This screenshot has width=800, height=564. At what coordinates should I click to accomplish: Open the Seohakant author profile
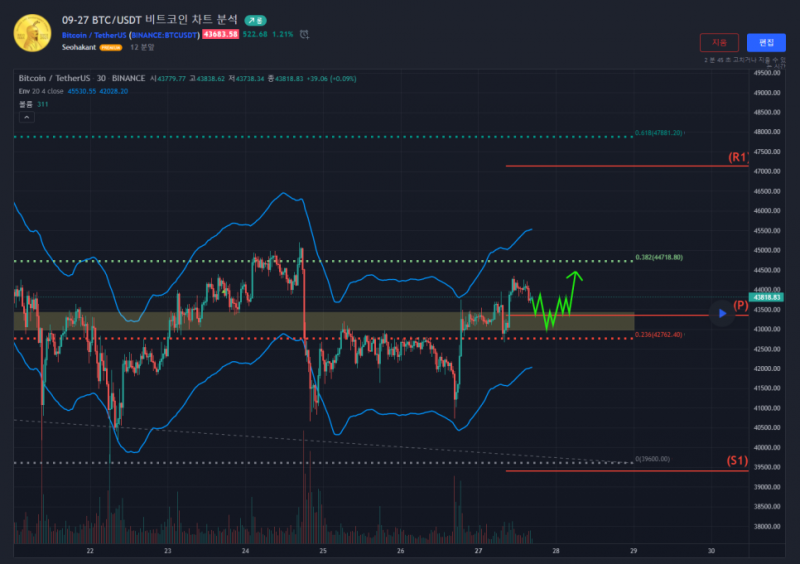(x=78, y=47)
